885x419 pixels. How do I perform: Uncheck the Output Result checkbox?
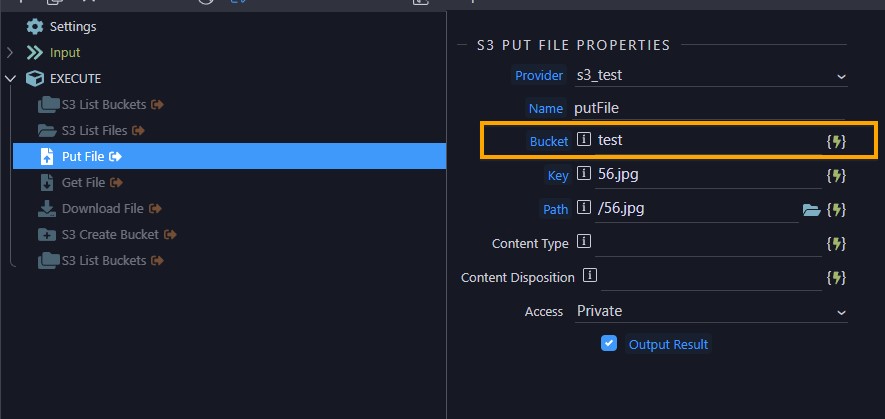(608, 343)
